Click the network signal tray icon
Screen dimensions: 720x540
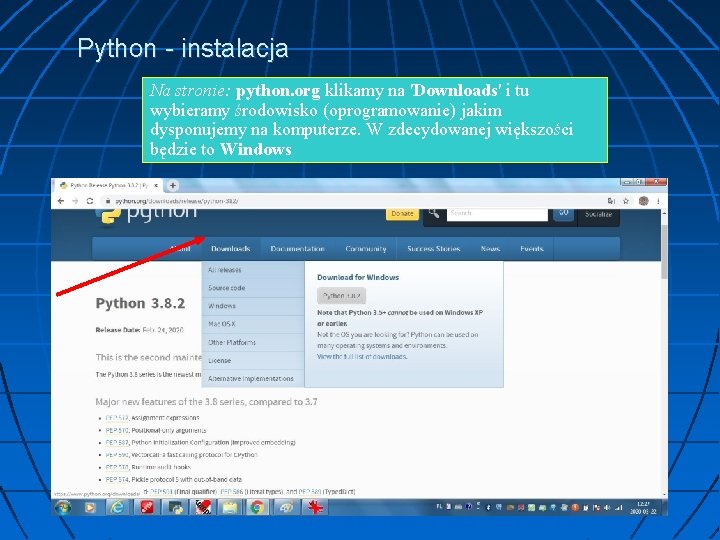tap(619, 508)
